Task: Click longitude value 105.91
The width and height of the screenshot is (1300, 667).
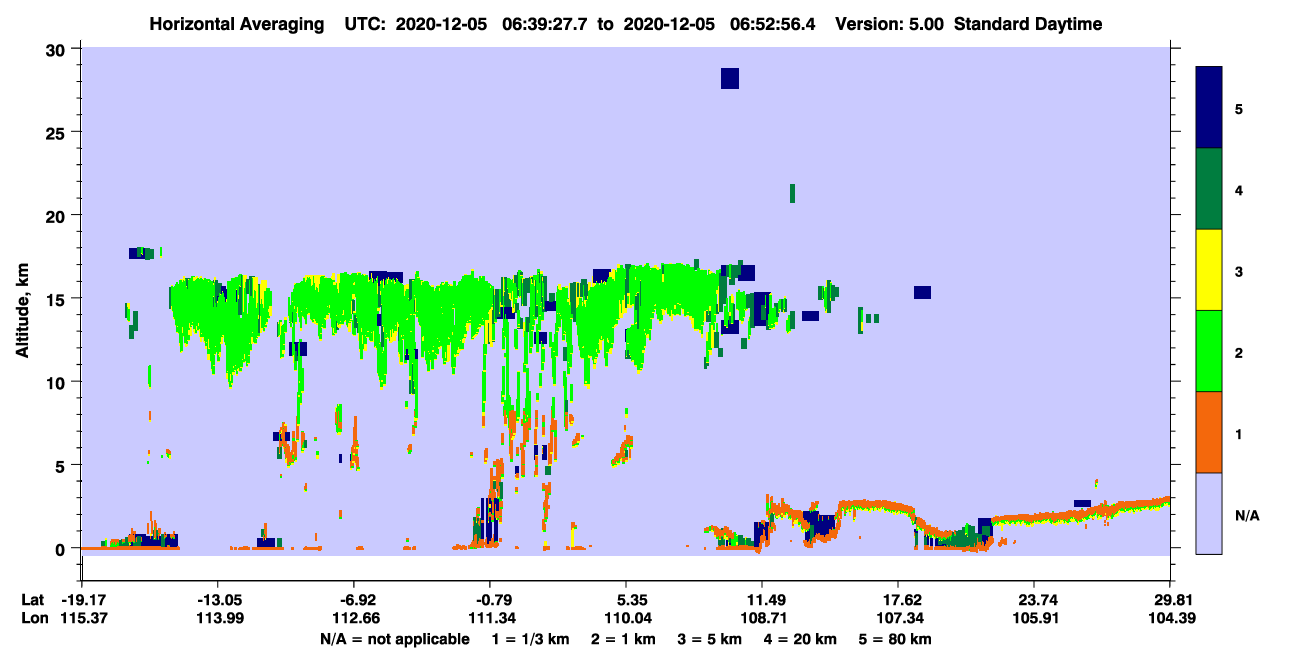Action: (x=1034, y=618)
